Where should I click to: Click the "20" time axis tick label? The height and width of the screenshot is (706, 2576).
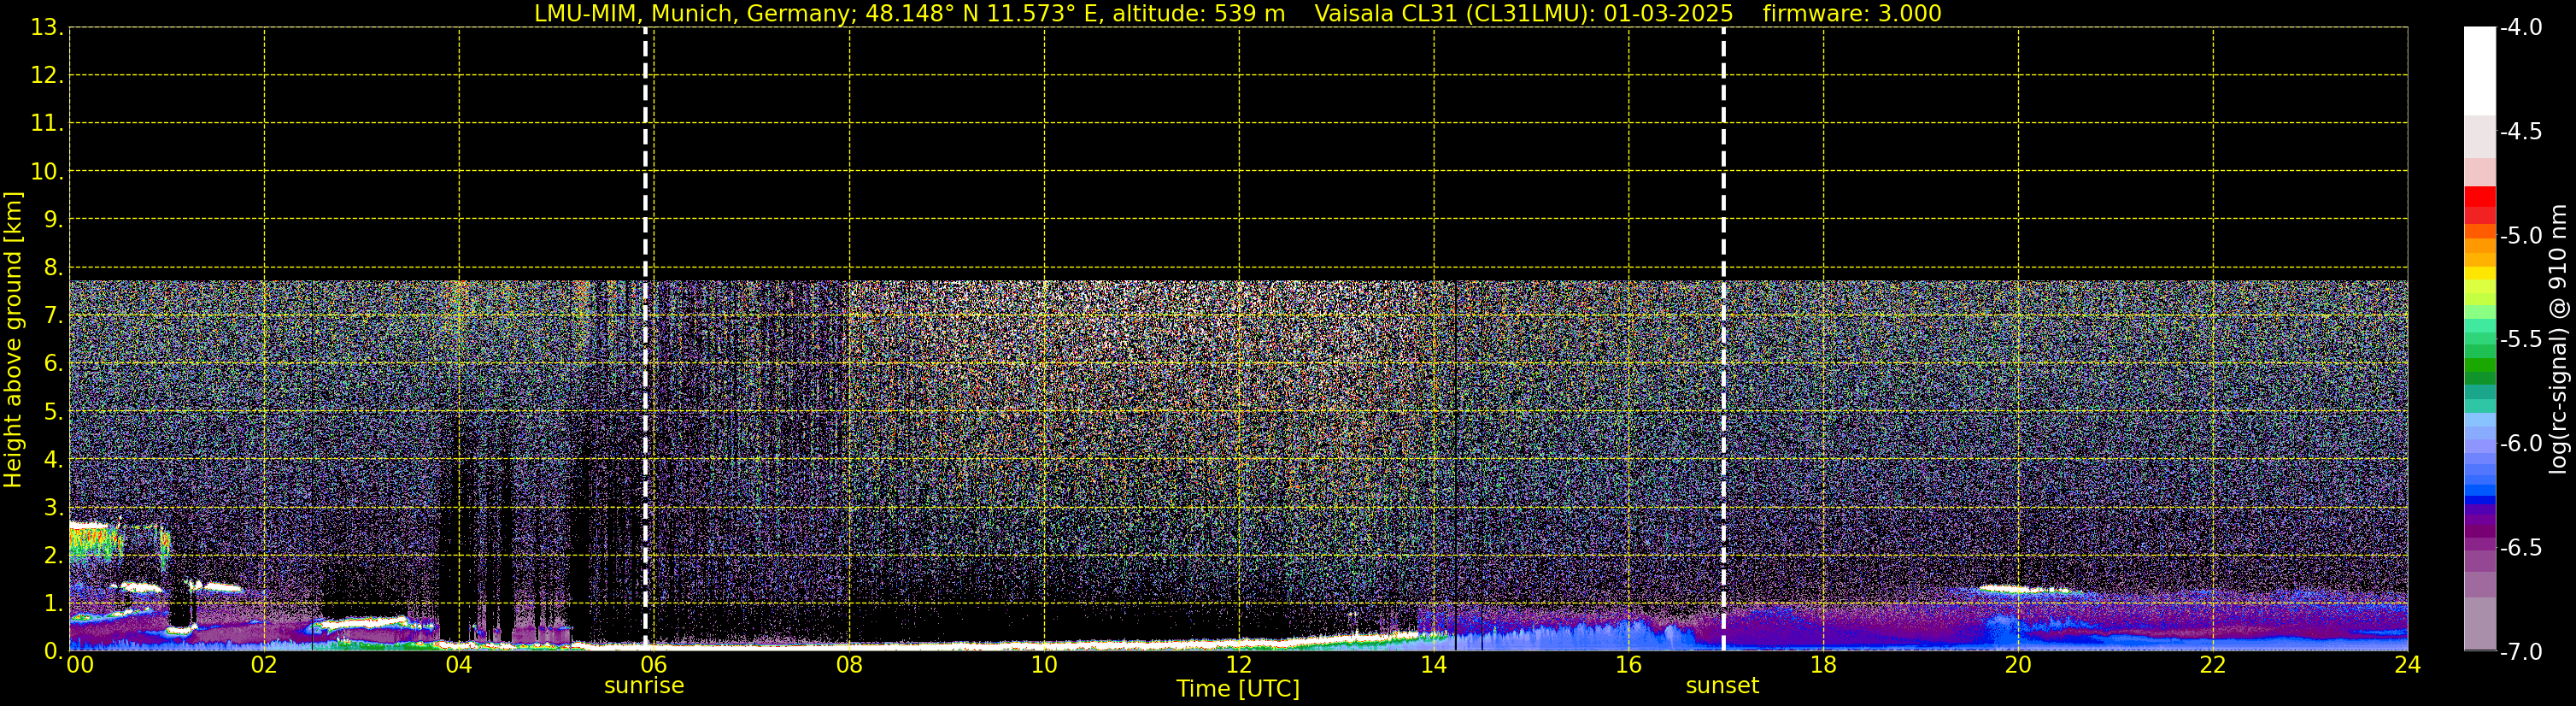tap(2018, 665)
